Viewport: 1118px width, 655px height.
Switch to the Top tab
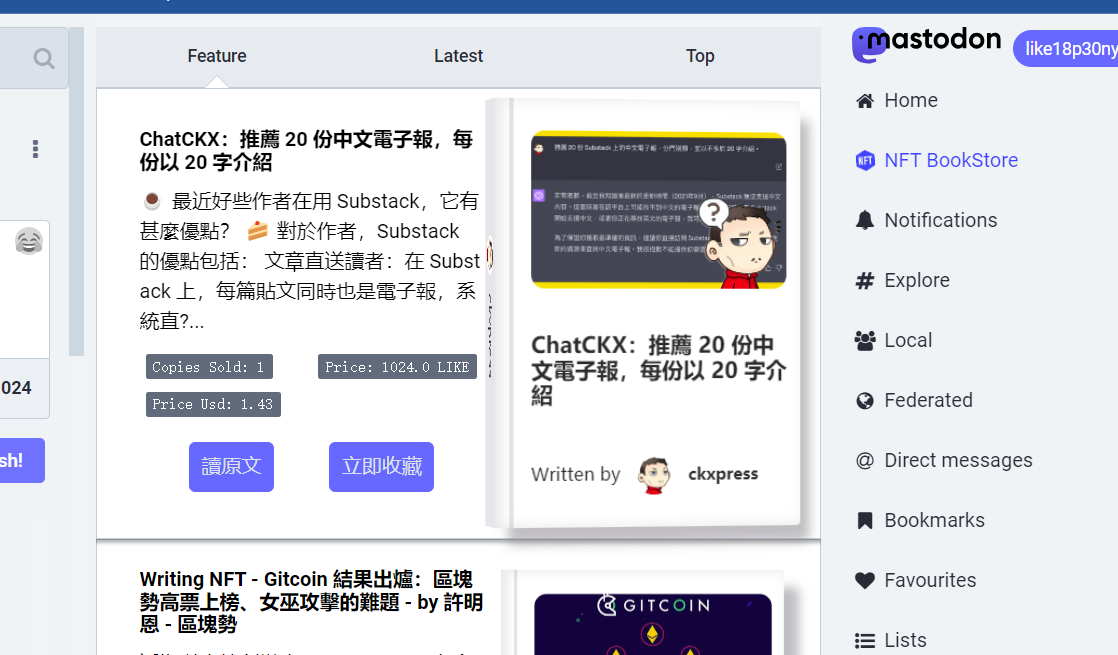click(700, 56)
